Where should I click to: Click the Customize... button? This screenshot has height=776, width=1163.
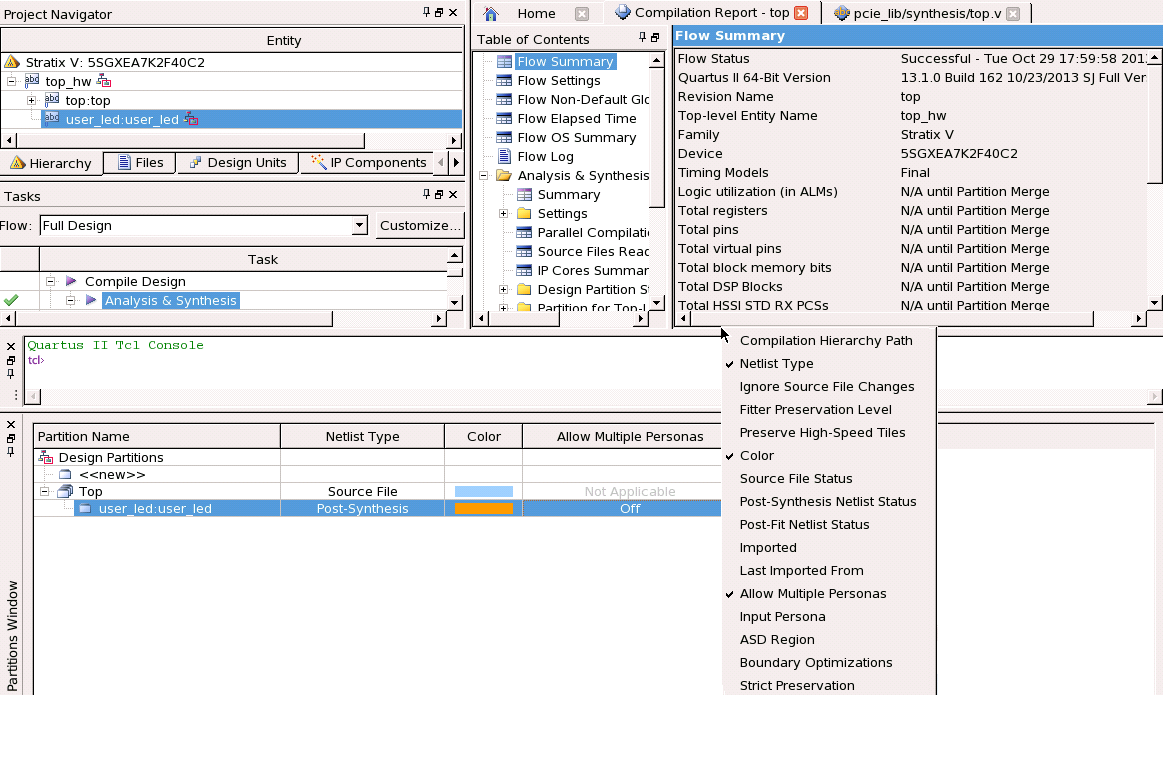tap(420, 226)
